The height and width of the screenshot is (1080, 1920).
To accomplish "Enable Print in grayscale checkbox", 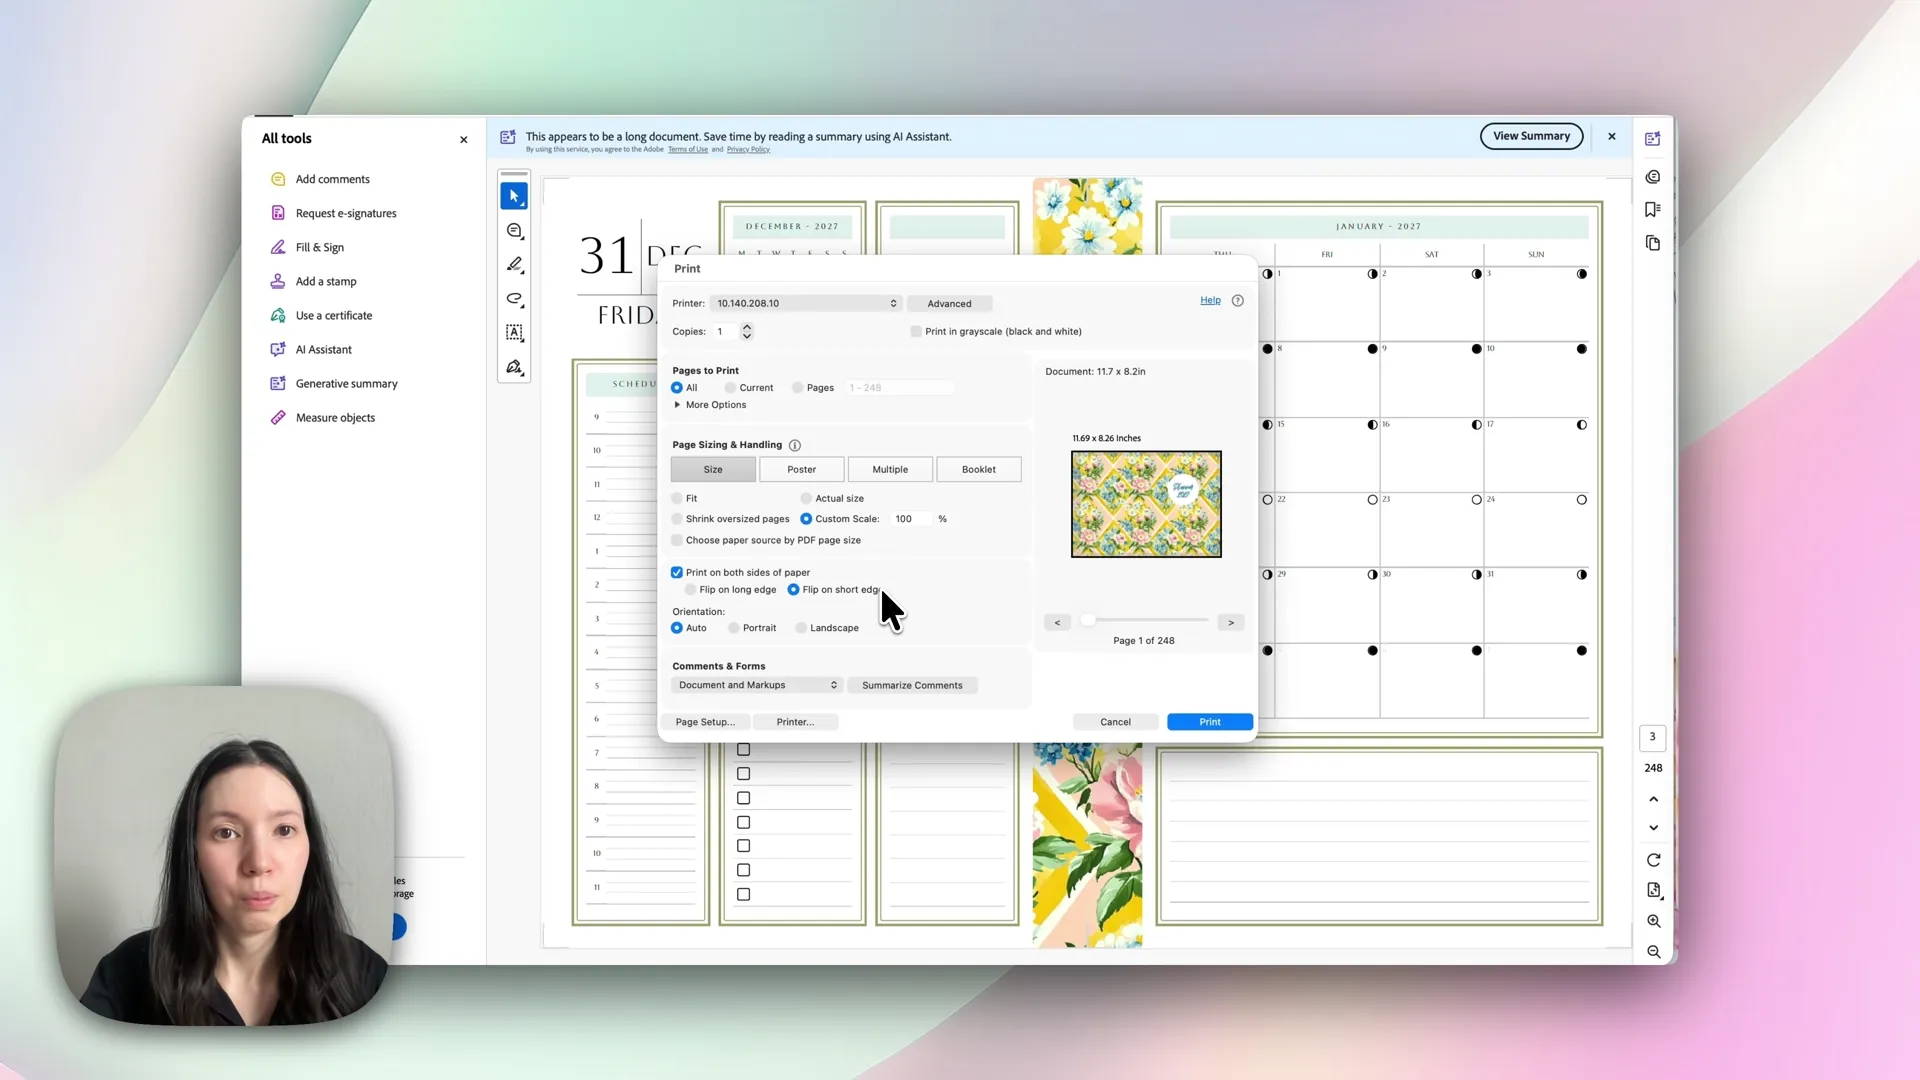I will pyautogui.click(x=916, y=331).
